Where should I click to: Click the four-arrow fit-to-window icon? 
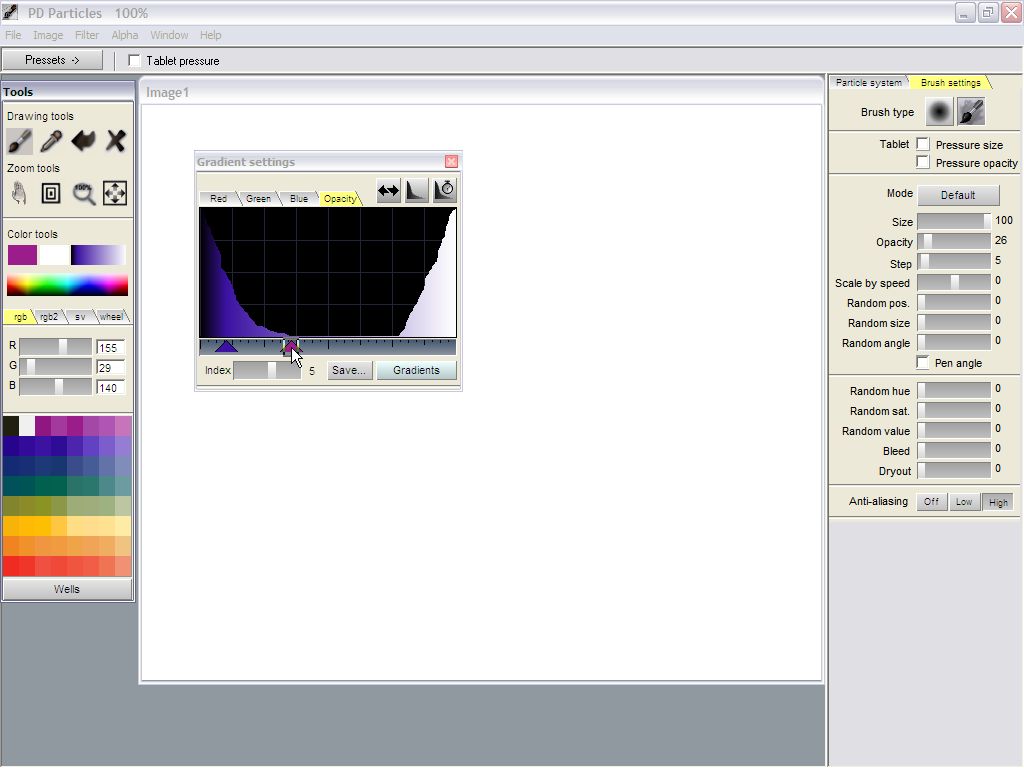tap(115, 193)
